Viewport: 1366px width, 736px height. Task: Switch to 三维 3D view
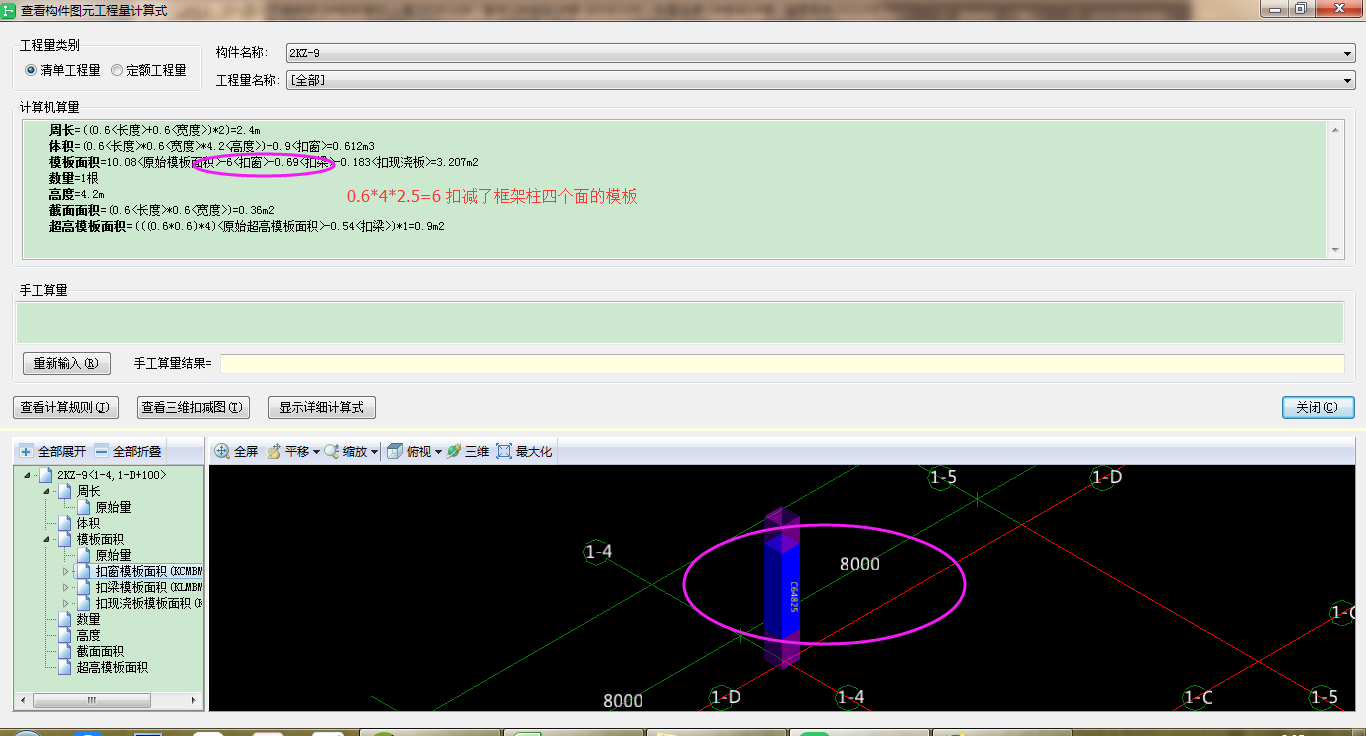tap(468, 452)
